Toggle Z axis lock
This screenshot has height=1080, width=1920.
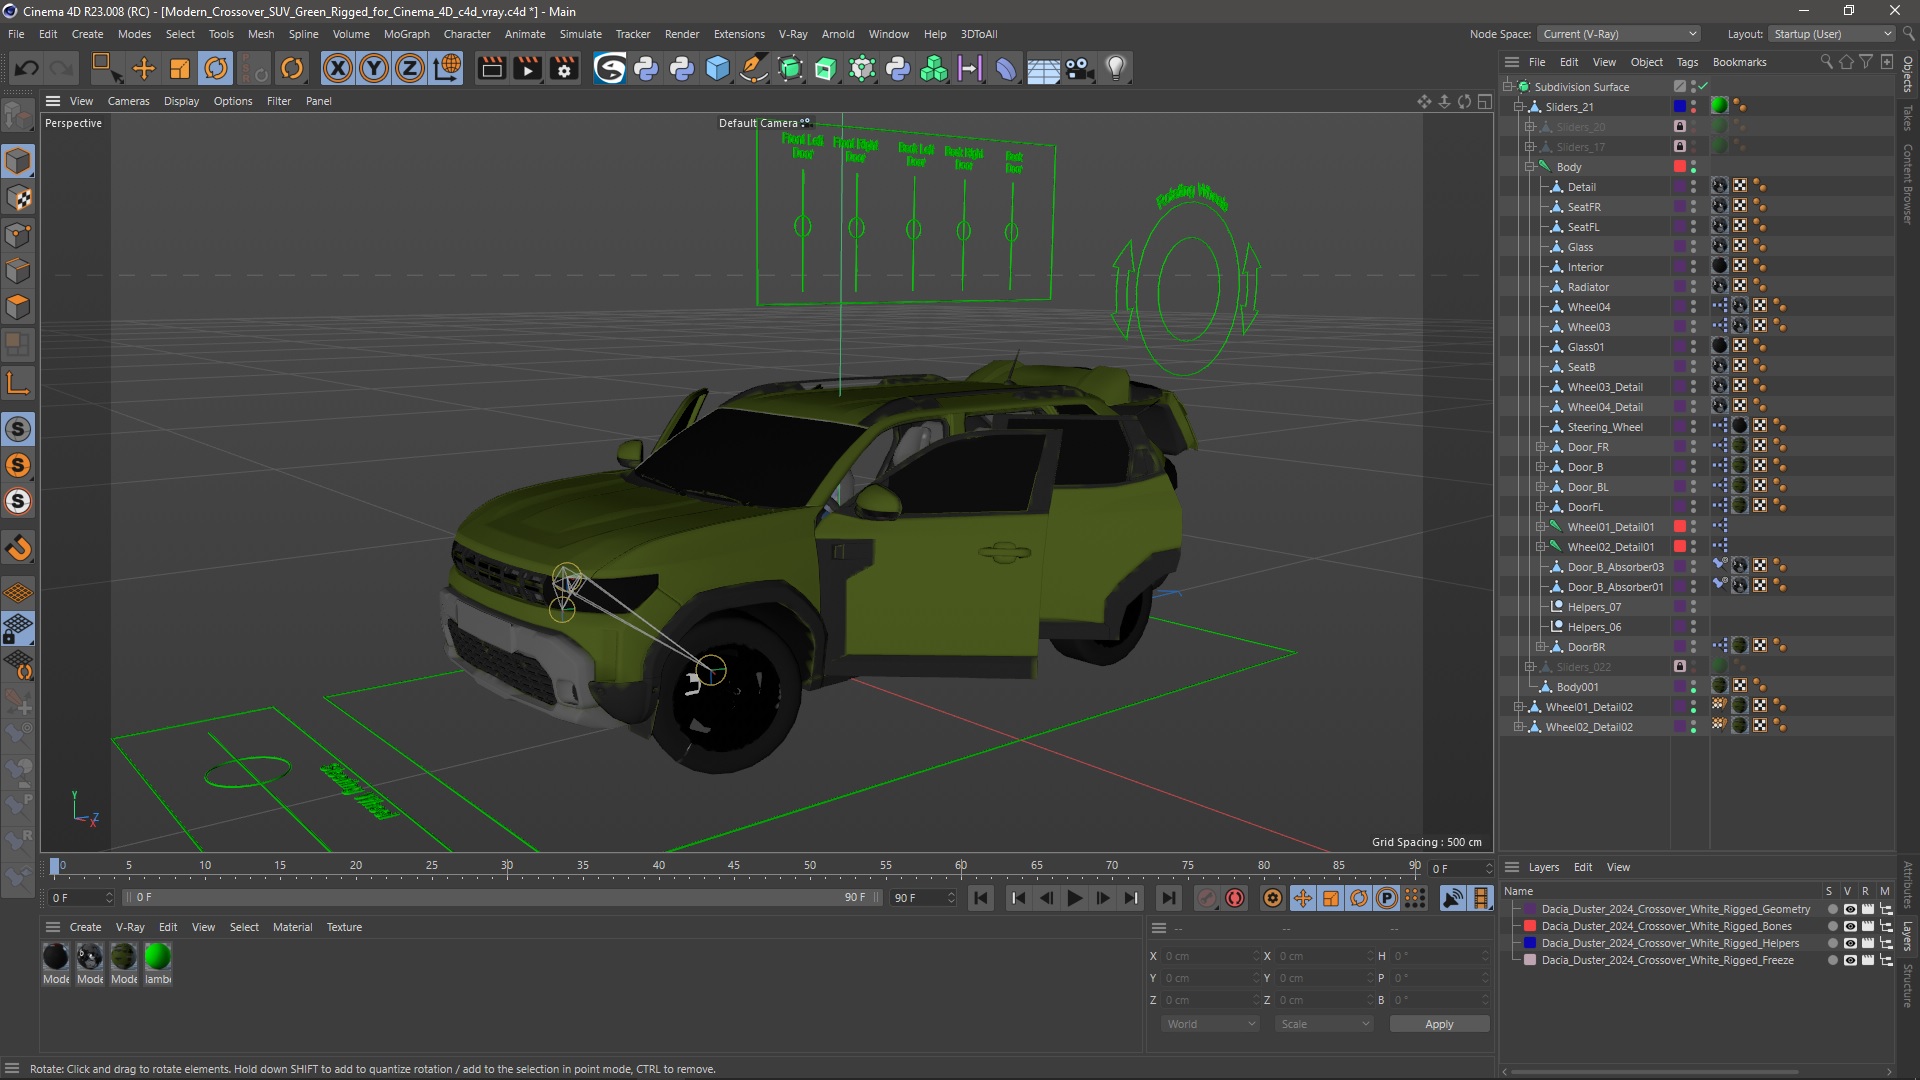[410, 68]
